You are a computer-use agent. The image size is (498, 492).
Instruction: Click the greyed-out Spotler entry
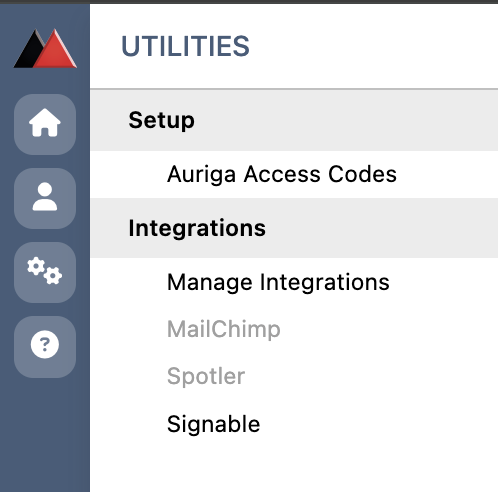206,377
